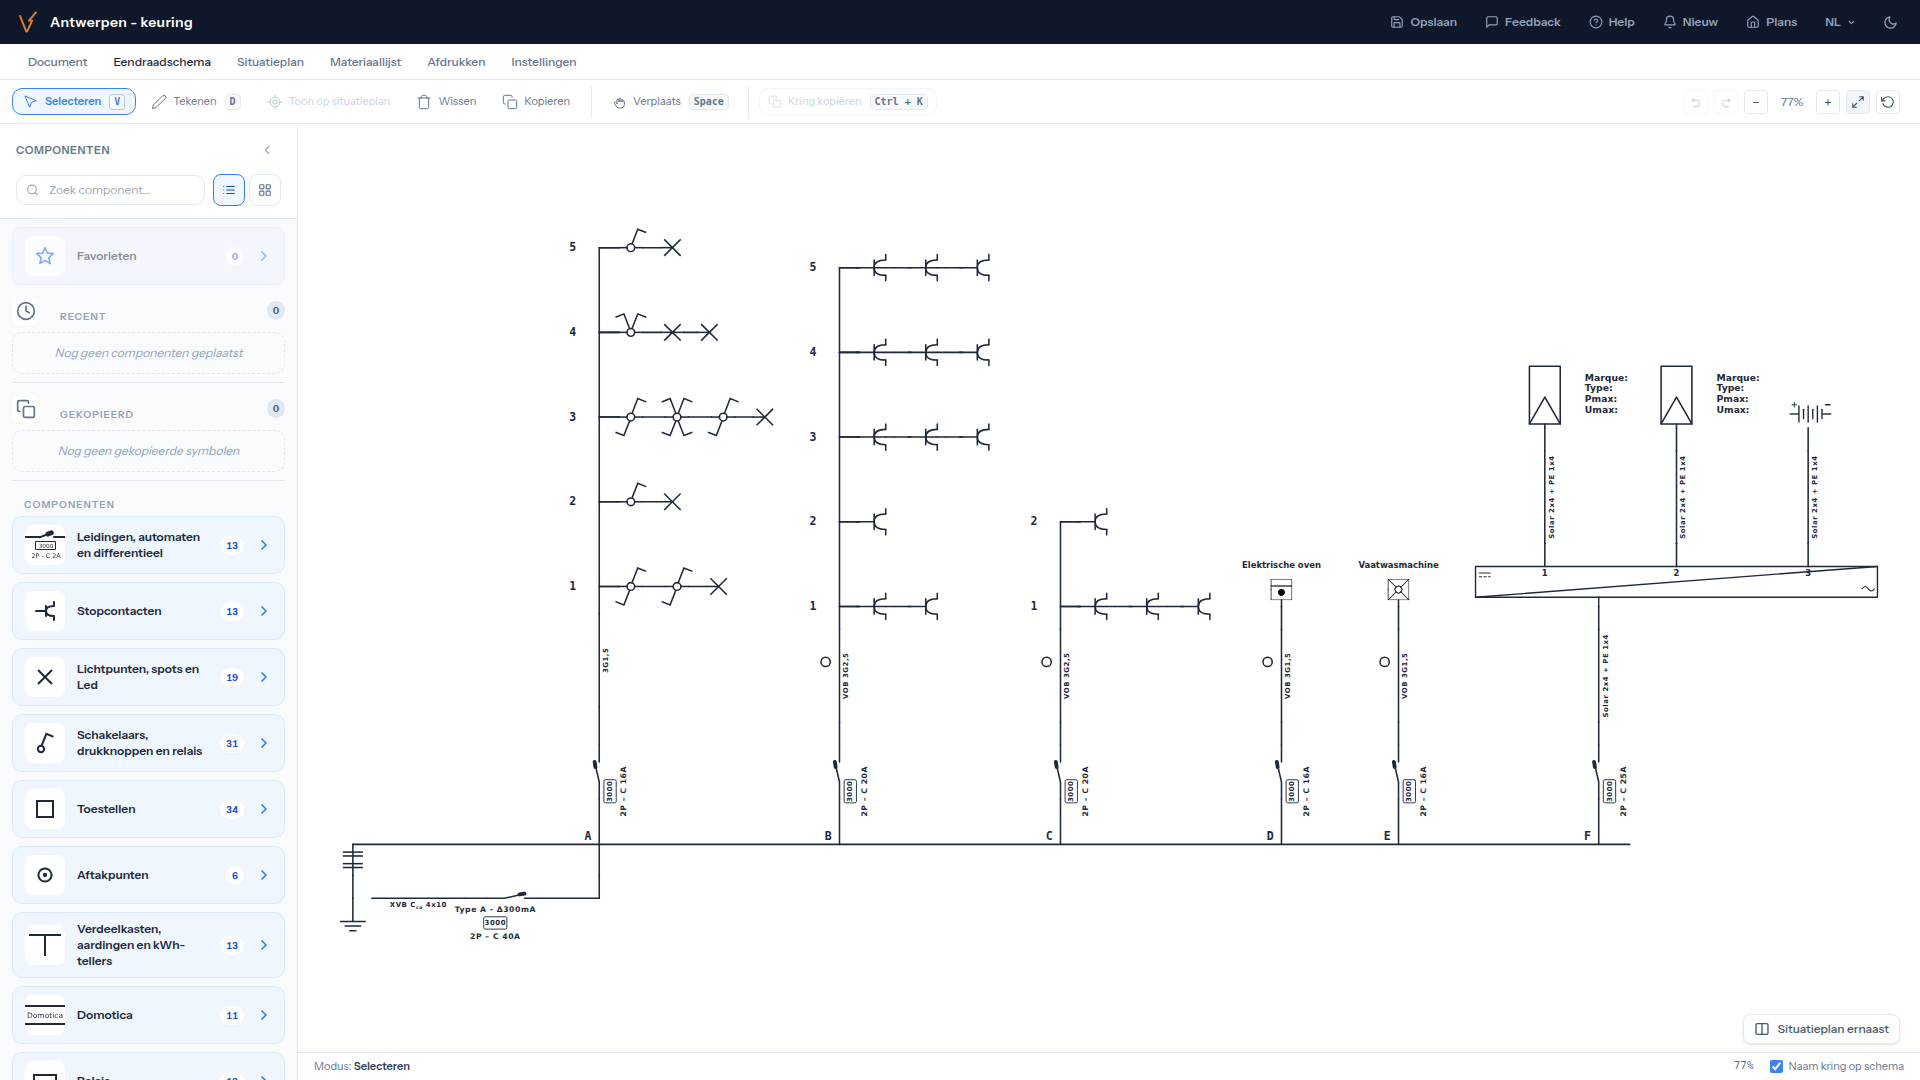1920x1080 pixels.
Task: Collapse the Componenten panel chevron
Action: (267, 150)
